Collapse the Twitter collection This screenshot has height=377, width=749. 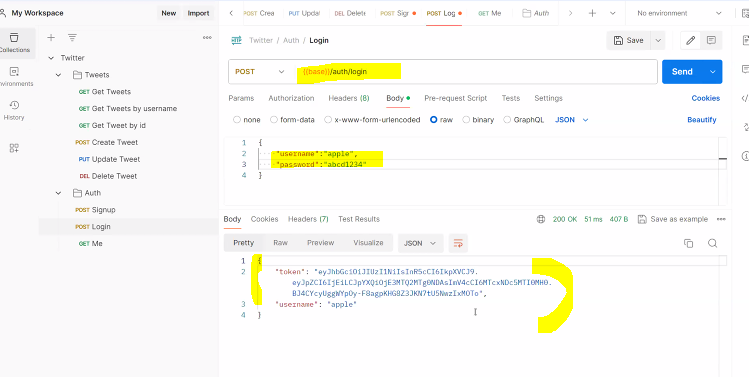pyautogui.click(x=51, y=58)
